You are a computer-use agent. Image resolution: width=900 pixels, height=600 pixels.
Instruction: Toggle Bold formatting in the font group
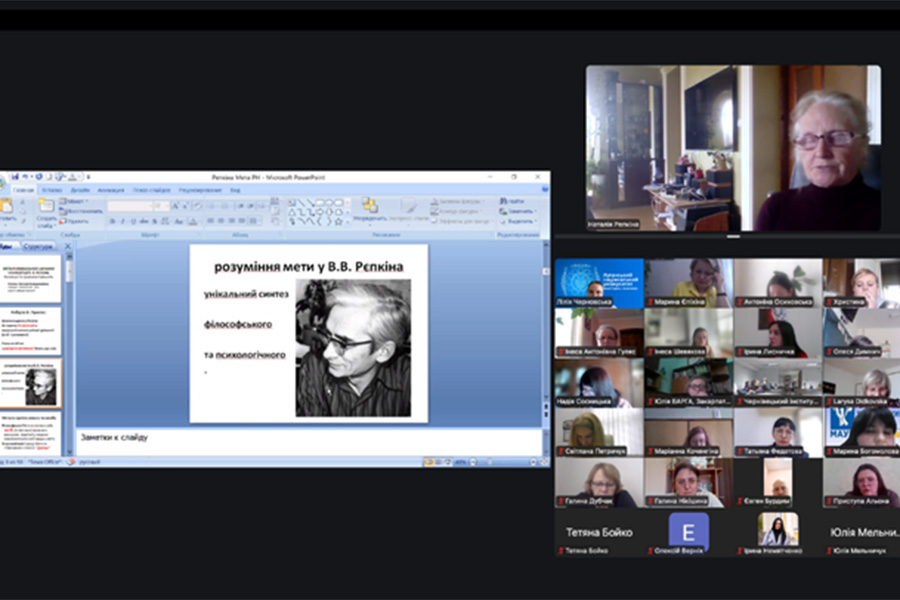pyautogui.click(x=112, y=221)
